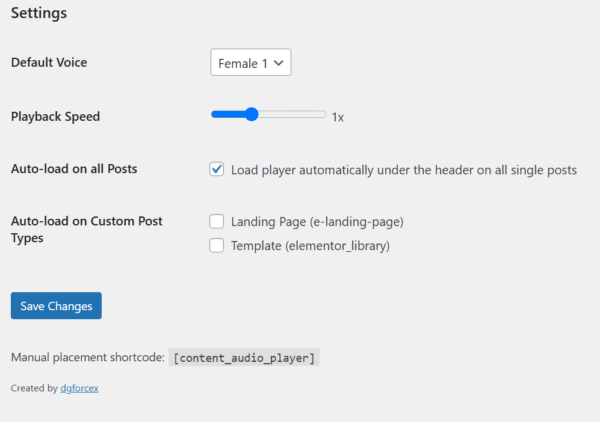The height and width of the screenshot is (422, 600).
Task: Click the 'Auto-load on all Posts' row label
Action: (74, 169)
